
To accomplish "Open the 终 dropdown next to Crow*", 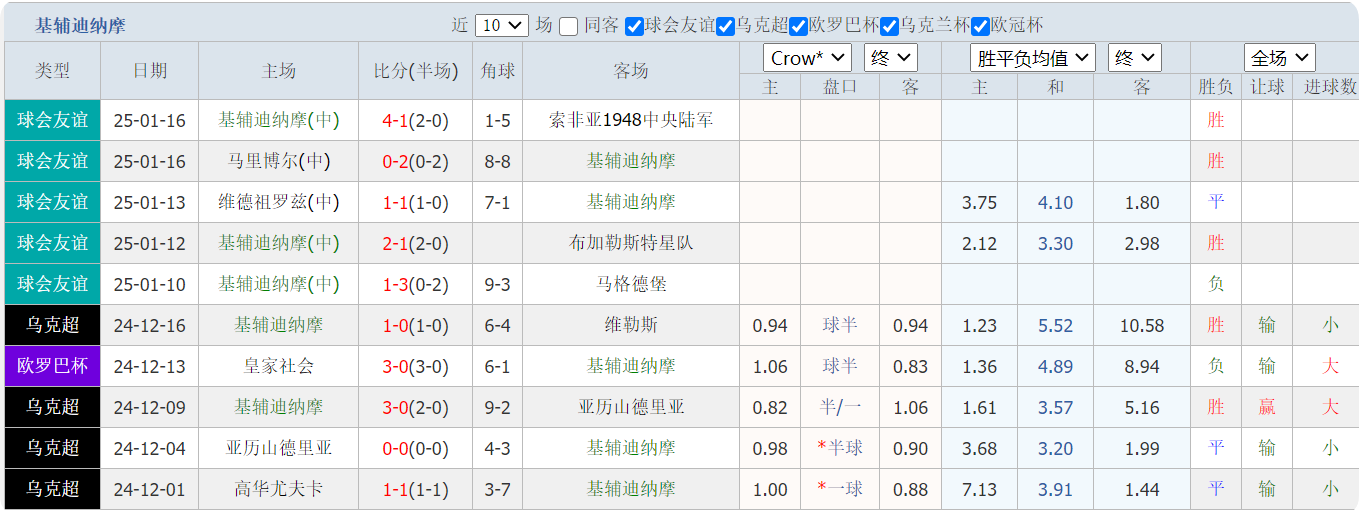I will (x=890, y=58).
